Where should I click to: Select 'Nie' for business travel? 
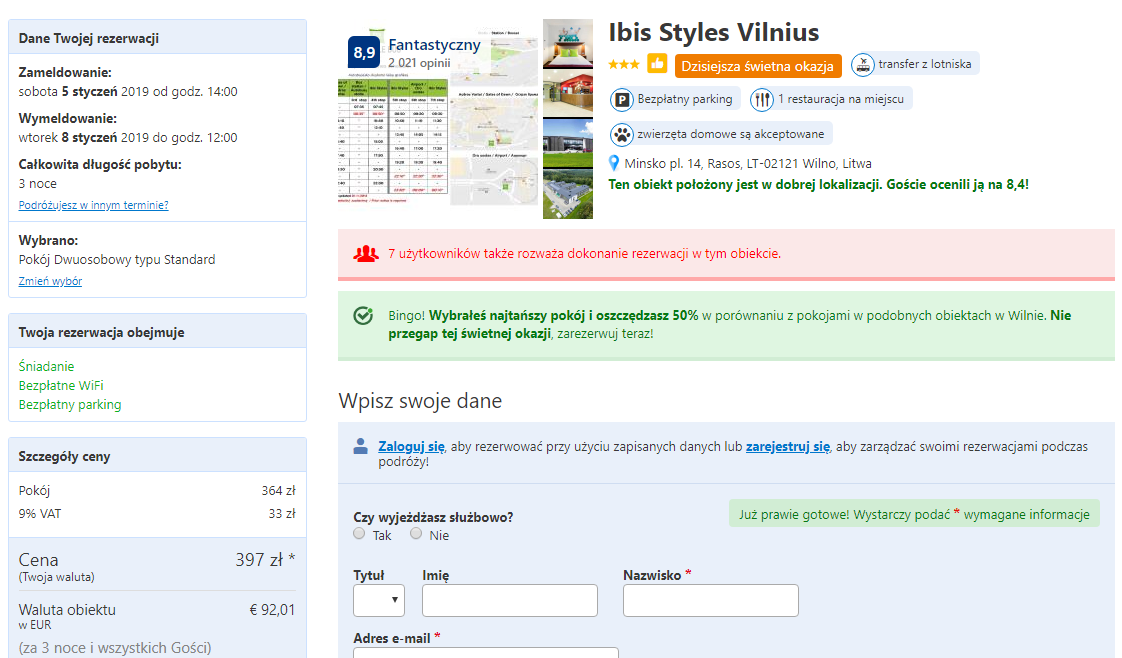pyautogui.click(x=416, y=534)
